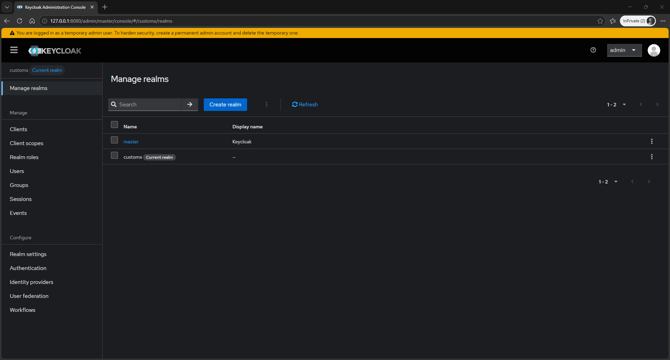The image size is (670, 360).
Task: Add this page to favorites star
Action: (x=600, y=21)
